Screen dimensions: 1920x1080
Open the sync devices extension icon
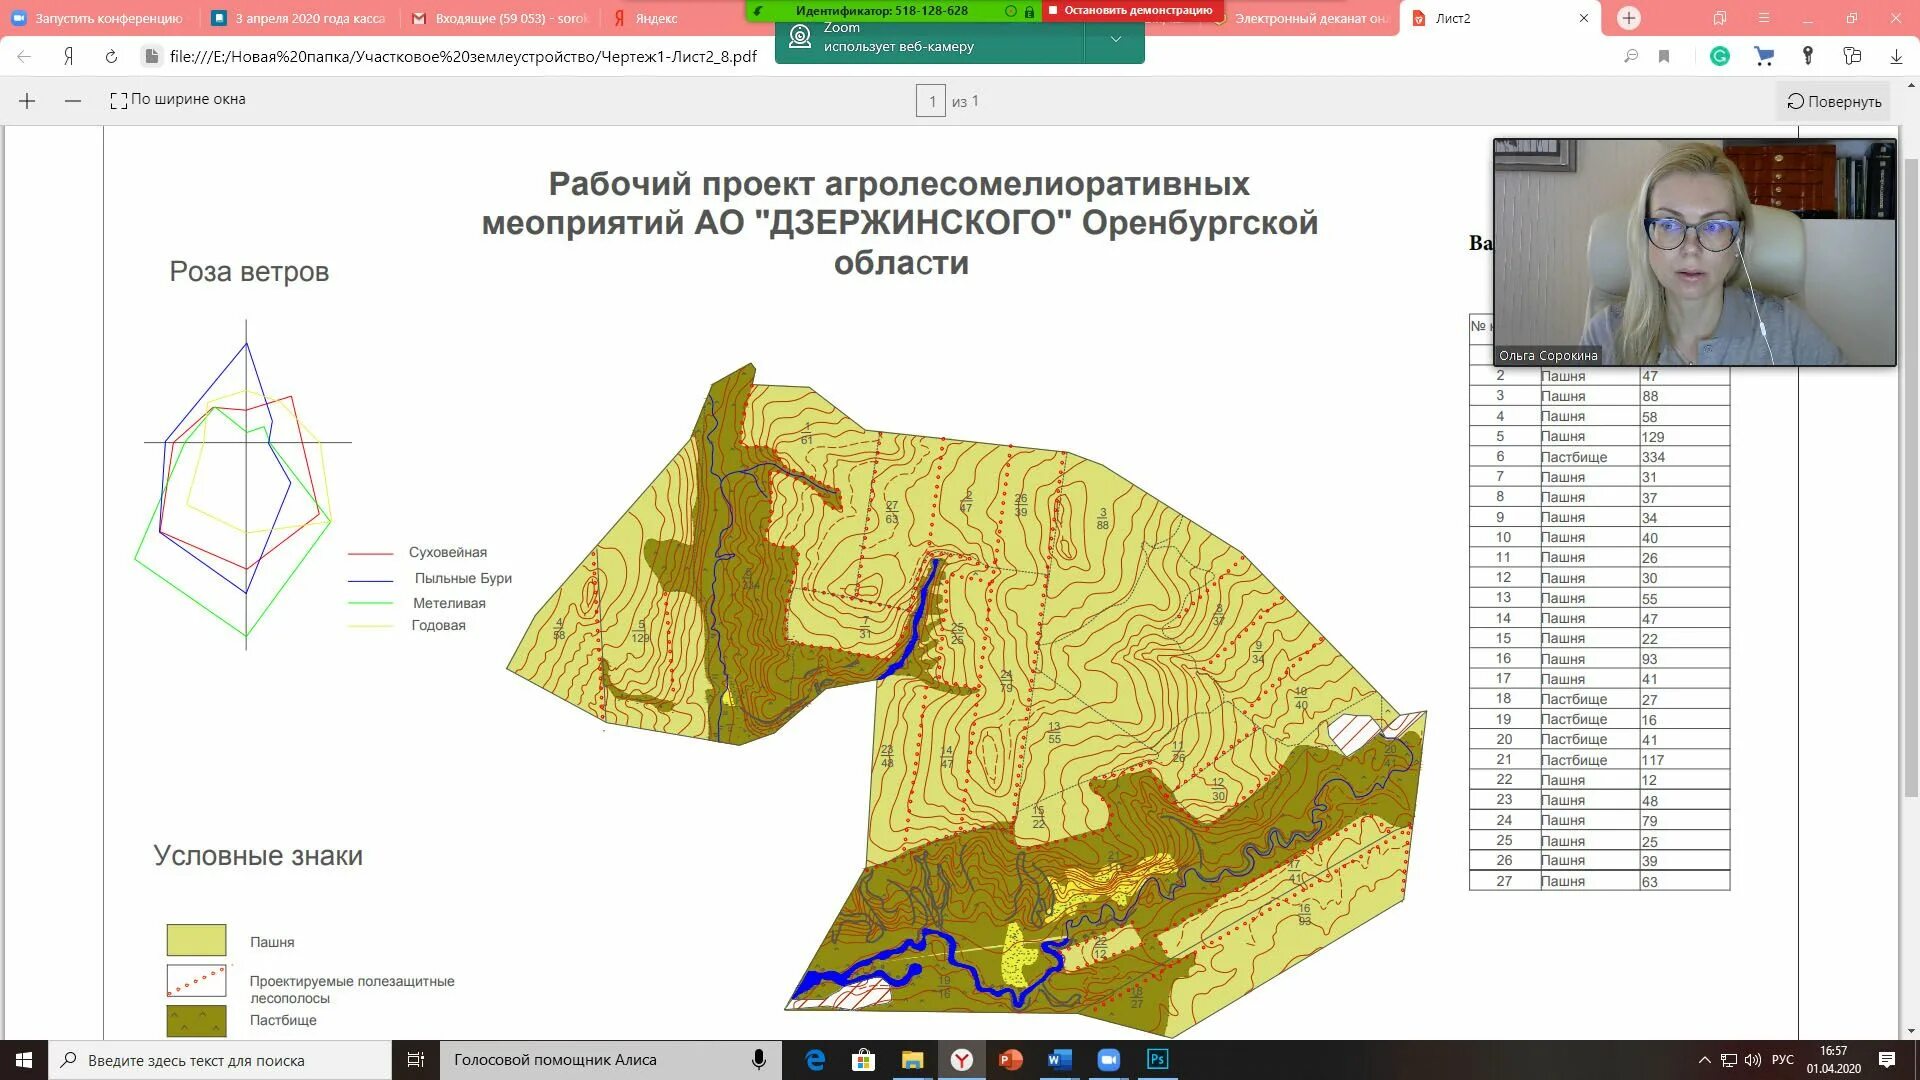click(1852, 57)
